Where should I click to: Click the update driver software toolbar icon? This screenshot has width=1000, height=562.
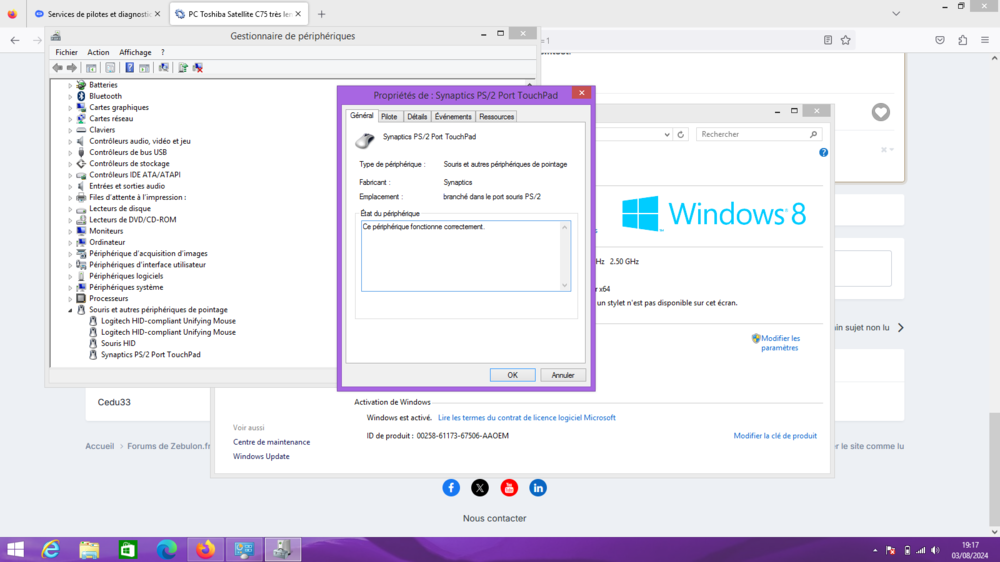(x=182, y=68)
